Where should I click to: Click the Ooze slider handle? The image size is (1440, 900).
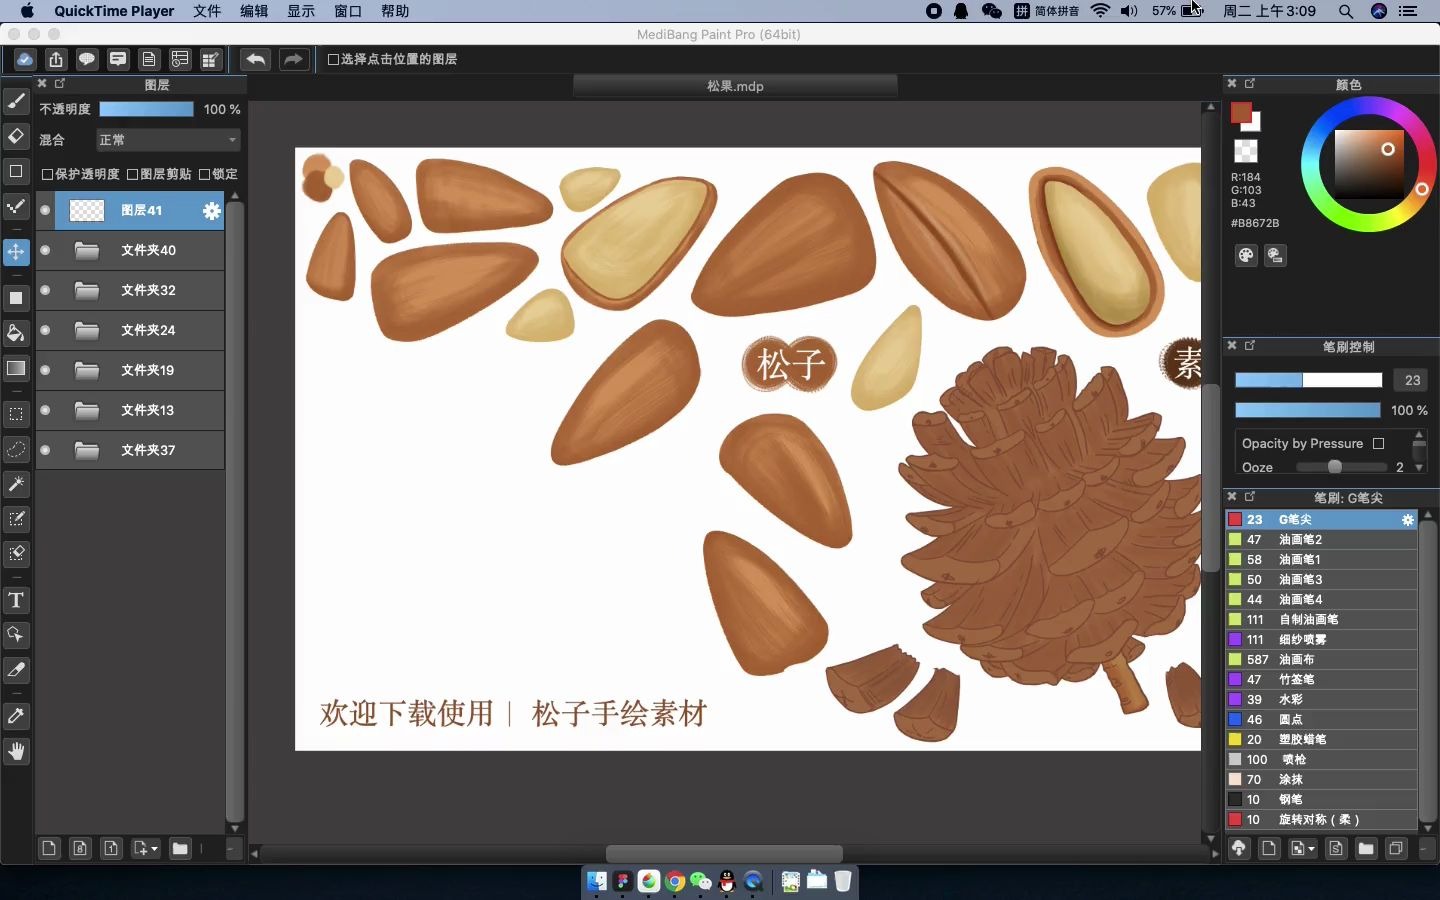coord(1334,467)
